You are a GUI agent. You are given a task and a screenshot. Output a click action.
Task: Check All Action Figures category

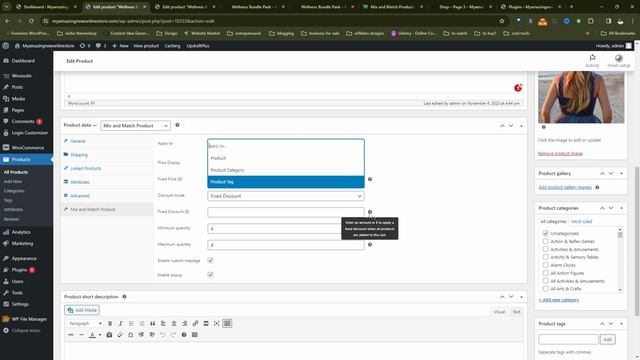point(546,273)
